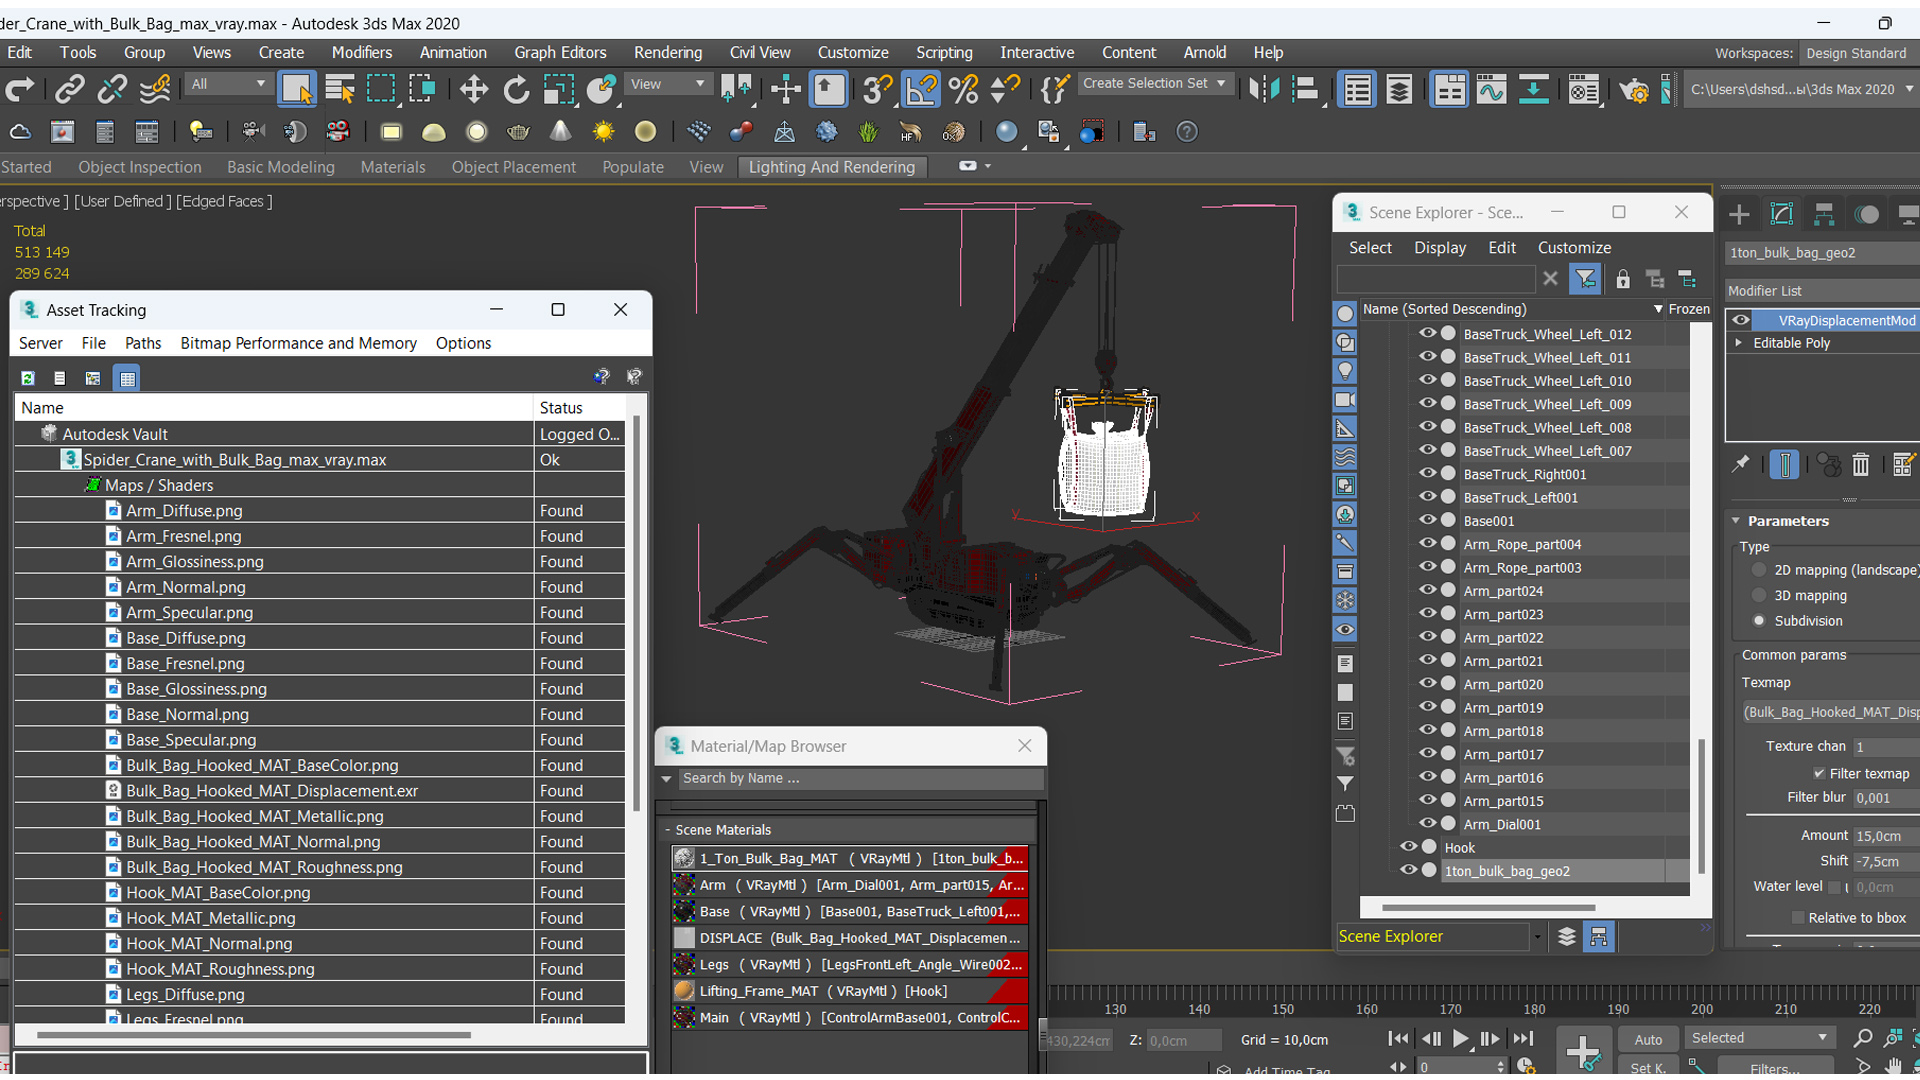Image resolution: width=1920 pixels, height=1080 pixels.
Task: Click Pin Stack icon
Action: tap(1741, 465)
